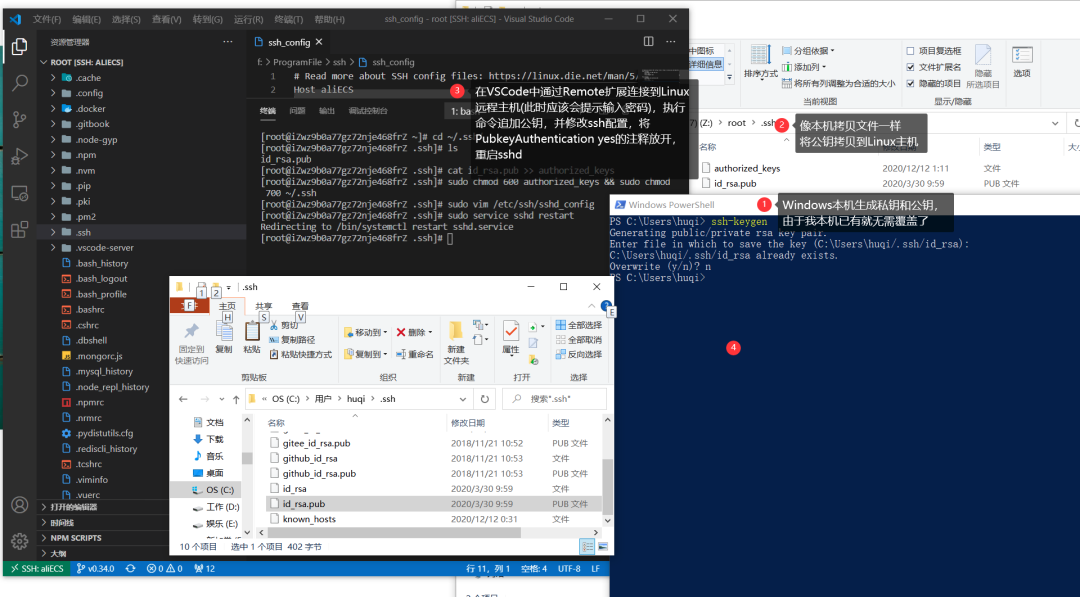The width and height of the screenshot is (1080, 597).
Task: Select authorized_keys in Z: explorer
Action: point(747,168)
